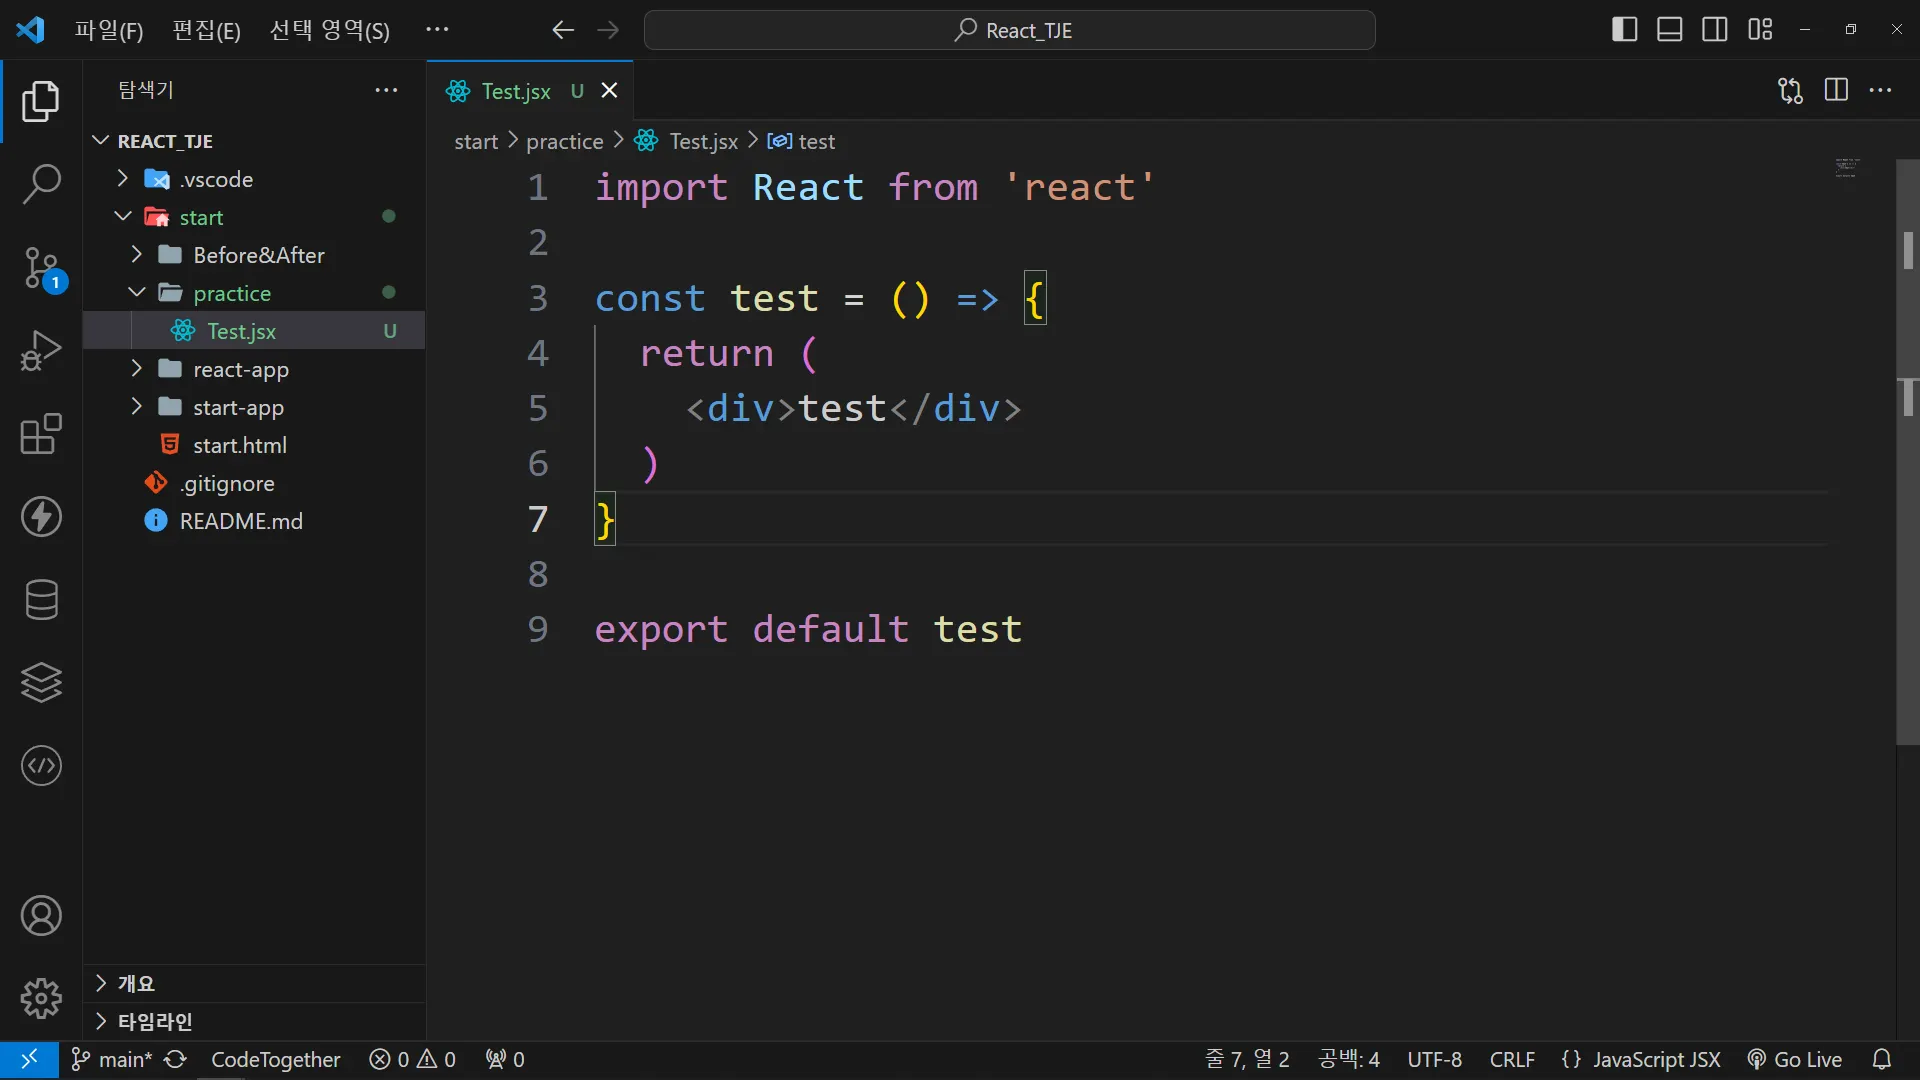
Task: Open the Search view in activity bar
Action: [41, 184]
